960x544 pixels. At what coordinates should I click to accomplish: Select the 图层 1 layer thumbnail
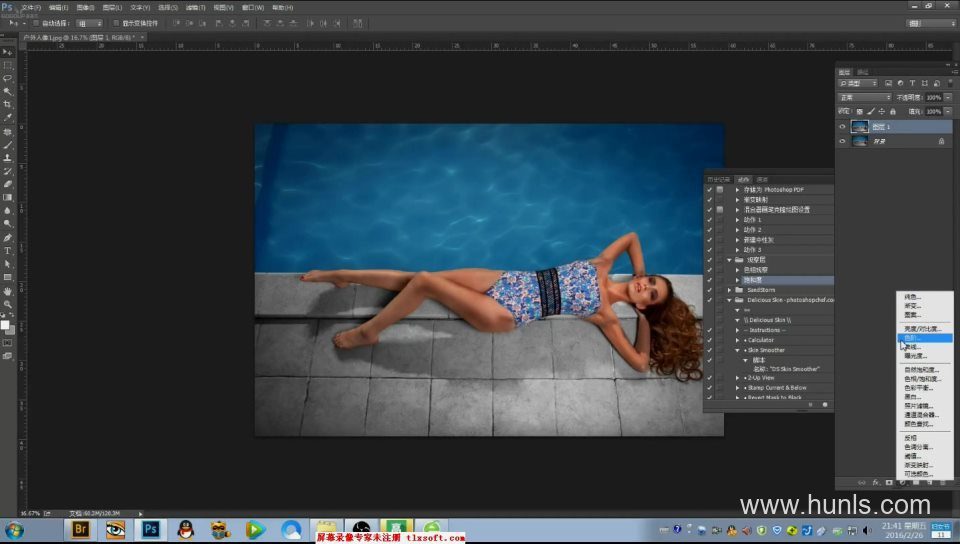(860, 127)
